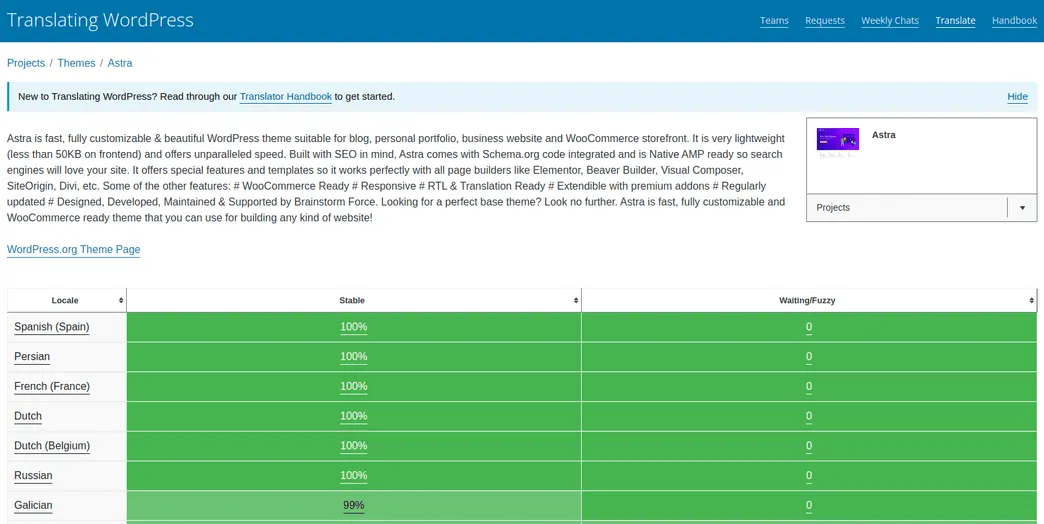This screenshot has height=524, width=1044.
Task: Click Spanish (Spain) 100% stable value
Action: [x=354, y=327]
